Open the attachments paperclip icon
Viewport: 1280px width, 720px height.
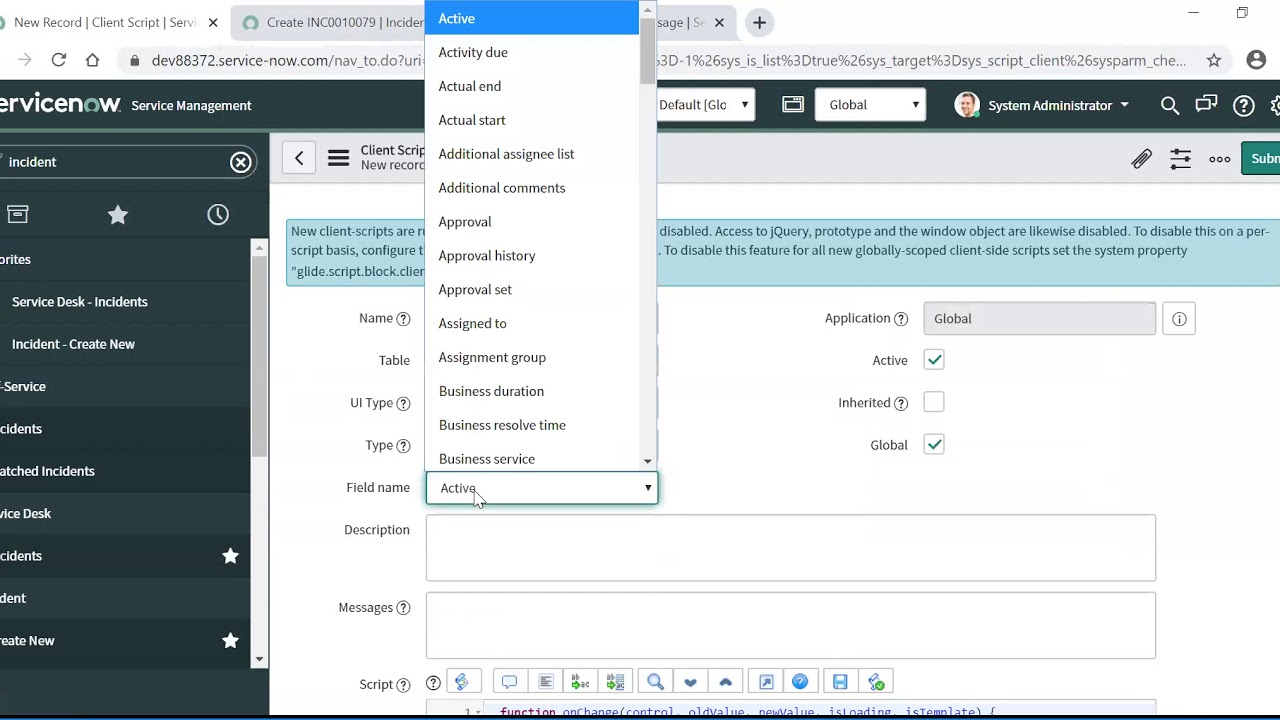pos(1142,158)
